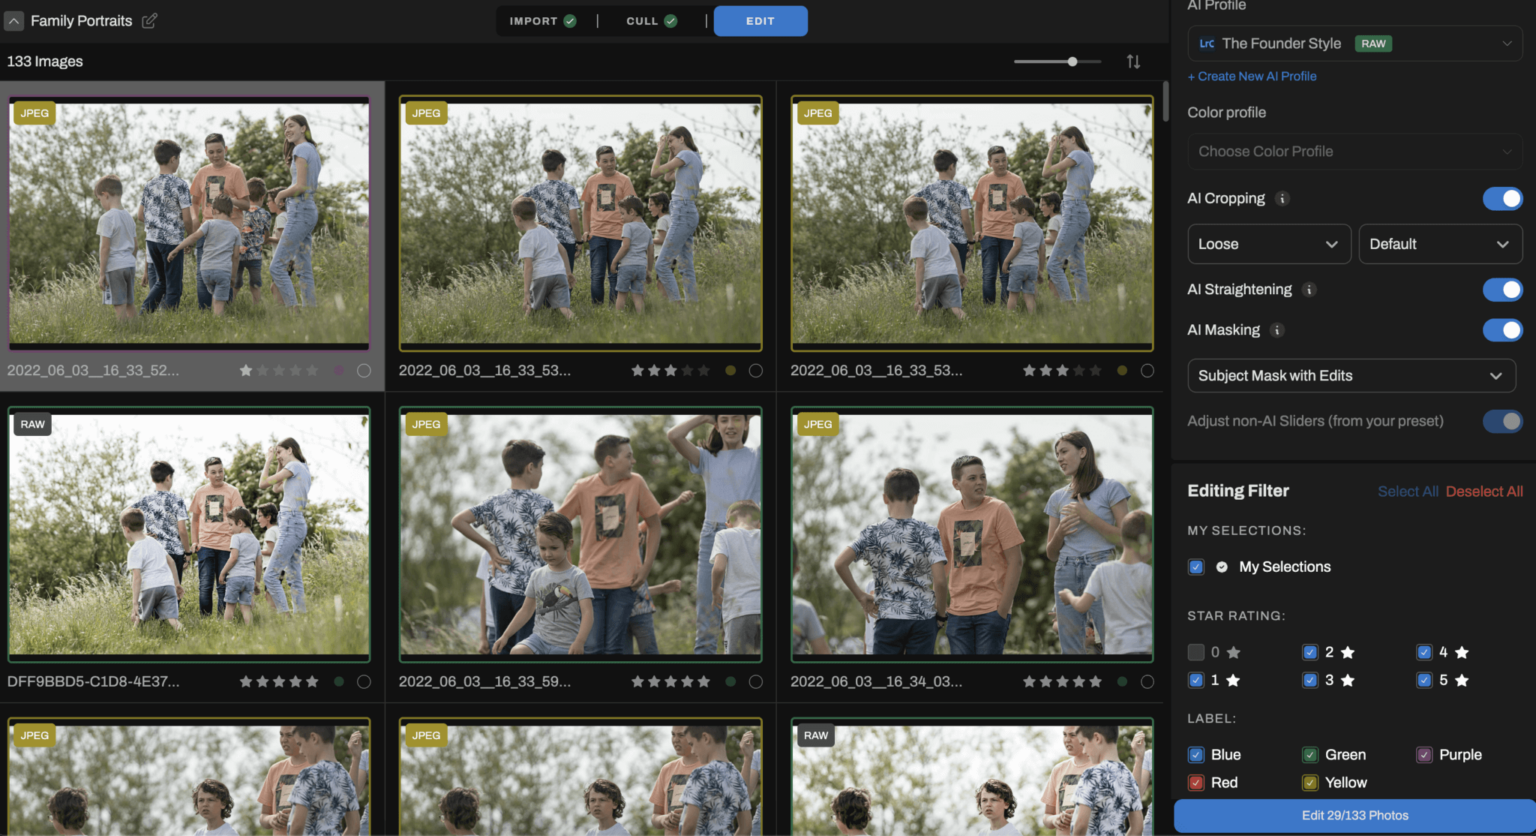1536x836 pixels.
Task: Click the rename pencil icon next to Family Portraits
Action: click(149, 20)
